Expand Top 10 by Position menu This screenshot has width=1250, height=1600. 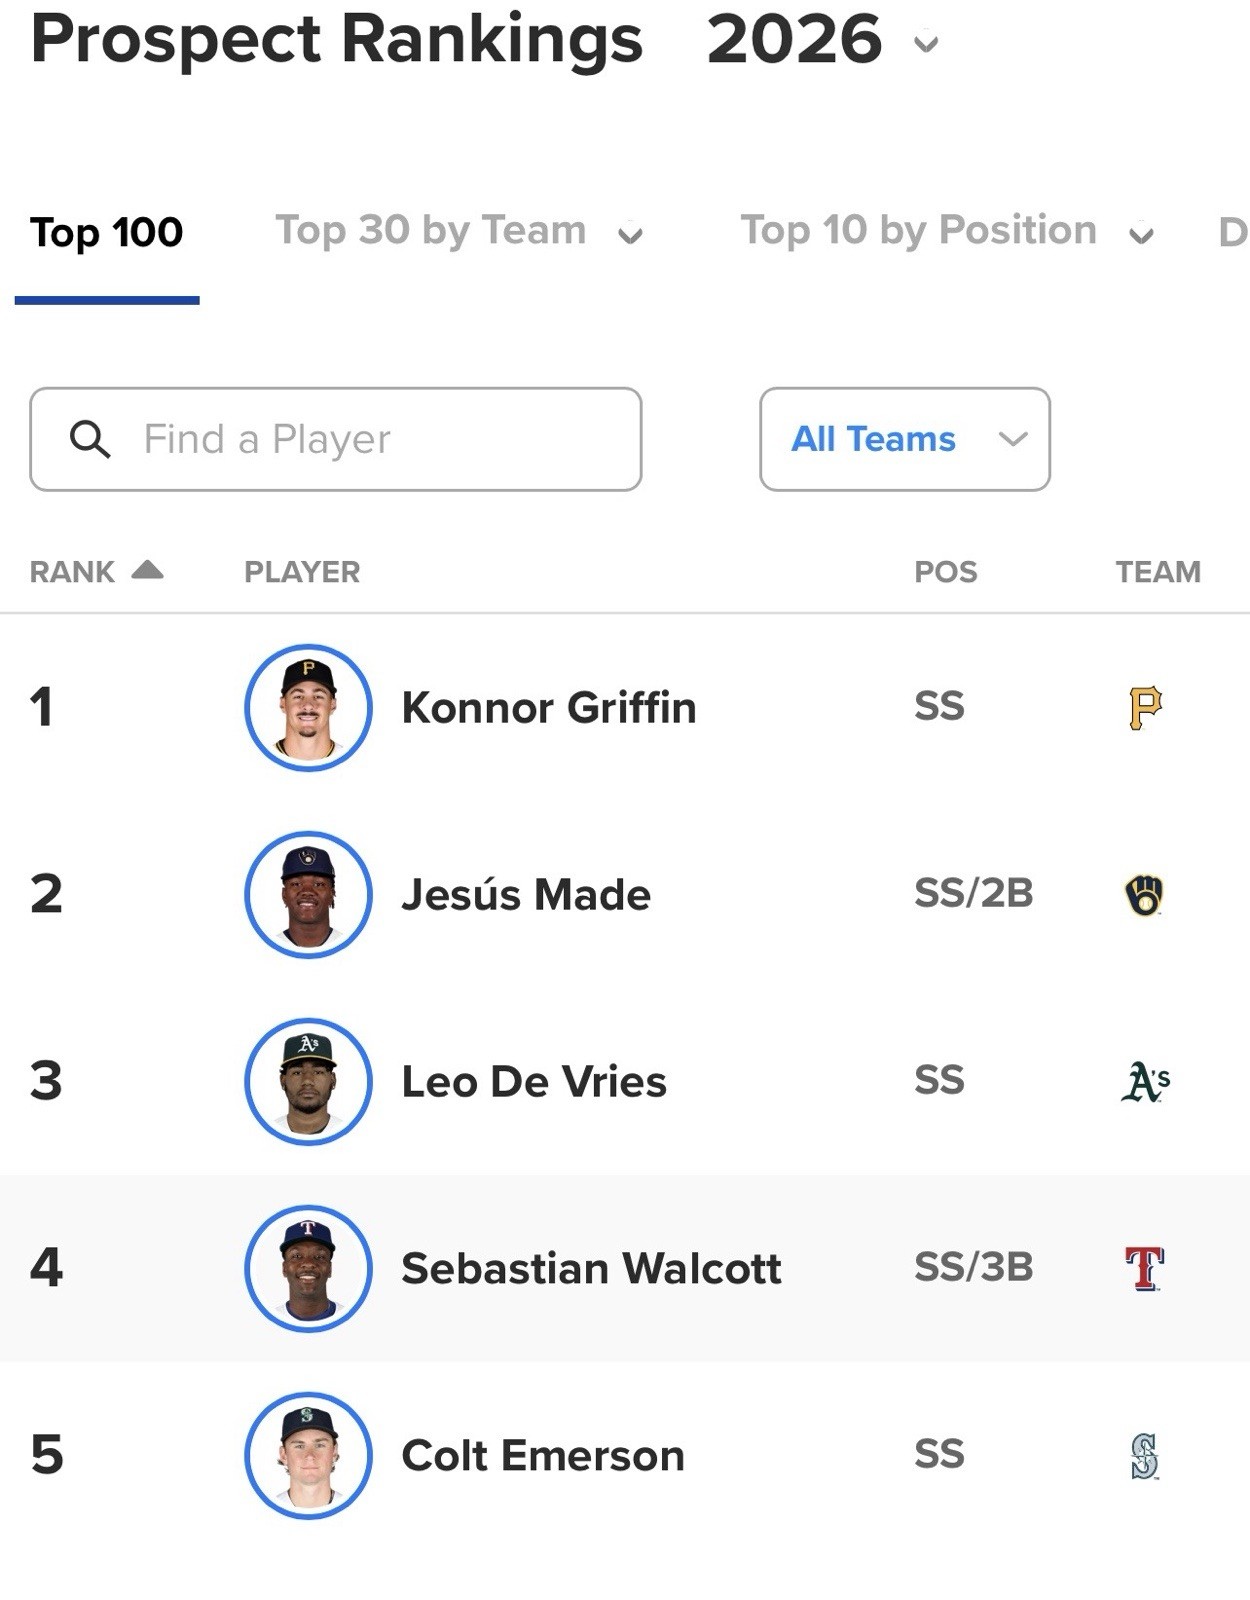(947, 231)
